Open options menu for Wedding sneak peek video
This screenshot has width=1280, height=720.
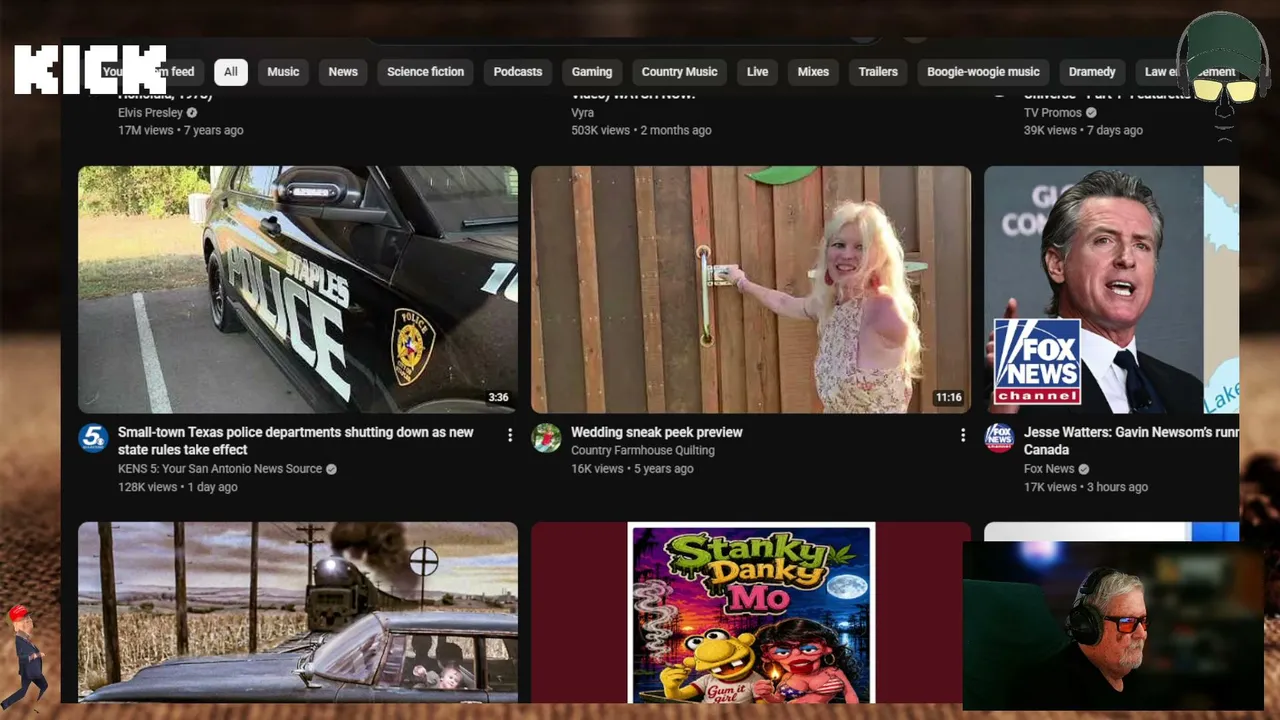click(963, 435)
